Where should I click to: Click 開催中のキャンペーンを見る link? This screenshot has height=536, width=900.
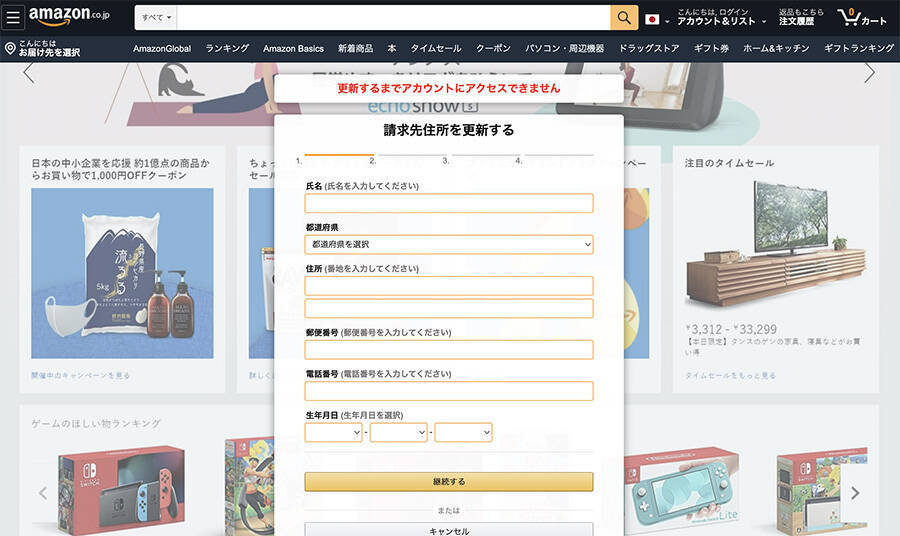coord(80,375)
